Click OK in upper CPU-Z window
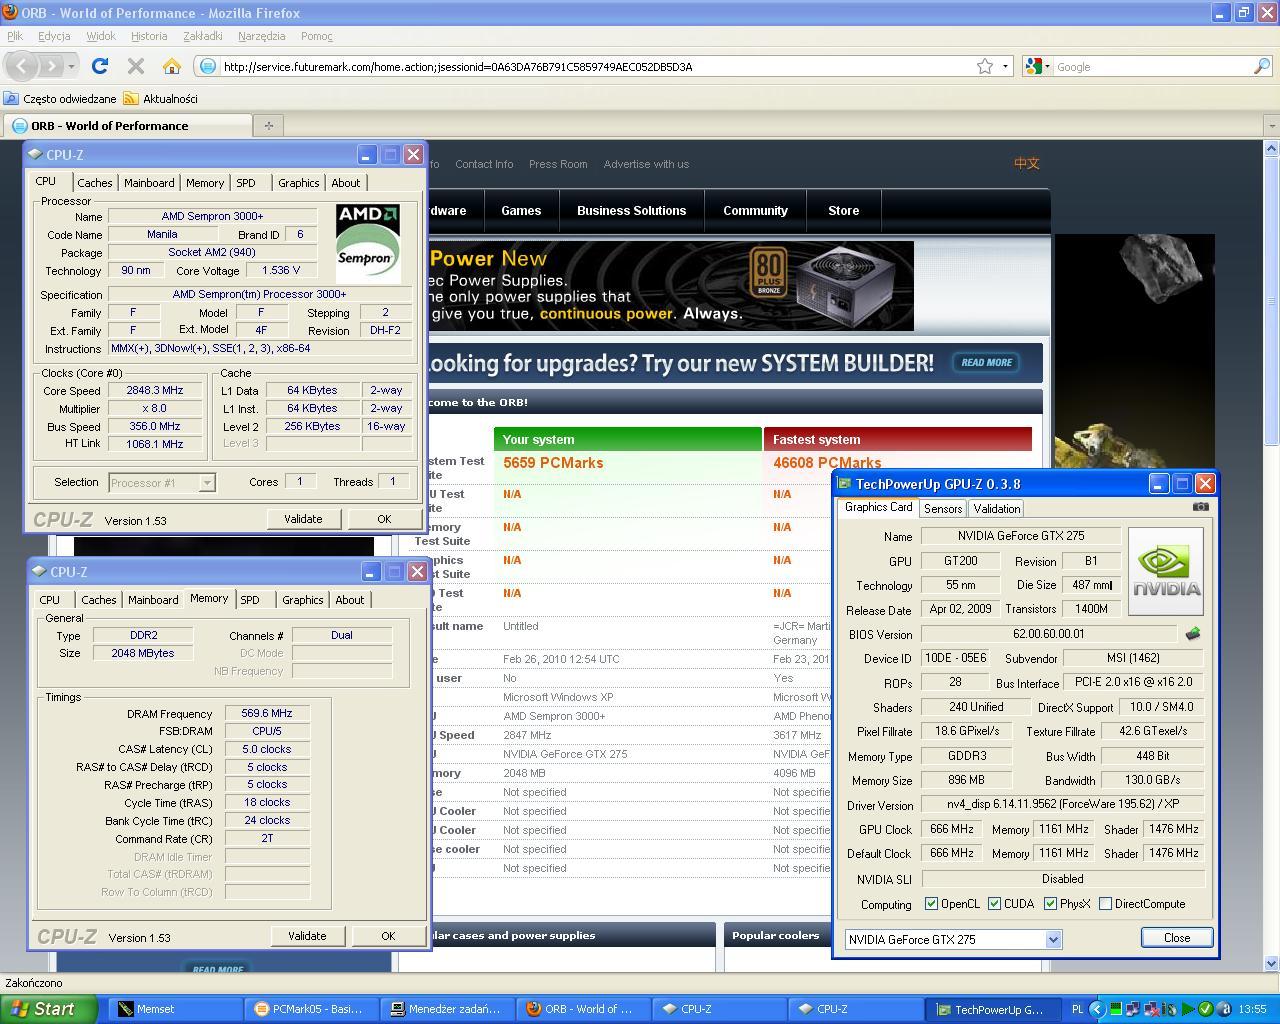1280x1024 pixels. 384,519
